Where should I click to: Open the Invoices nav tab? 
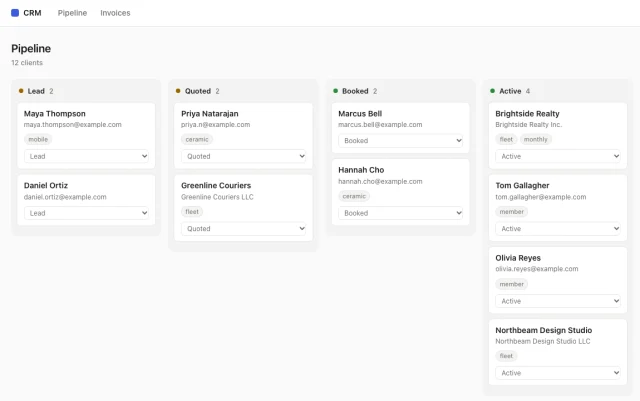pyautogui.click(x=115, y=13)
